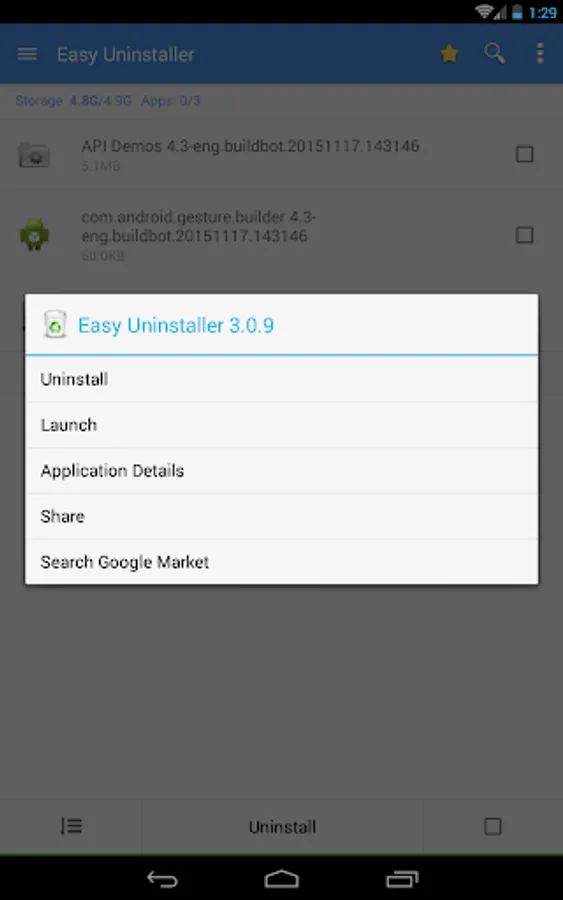The width and height of the screenshot is (563, 900).
Task: Tap the API Demos folder icon
Action: pos(34,154)
